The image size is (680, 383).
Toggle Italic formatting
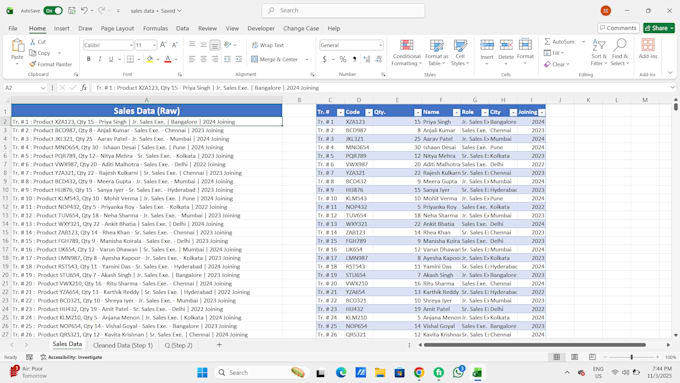click(x=100, y=59)
